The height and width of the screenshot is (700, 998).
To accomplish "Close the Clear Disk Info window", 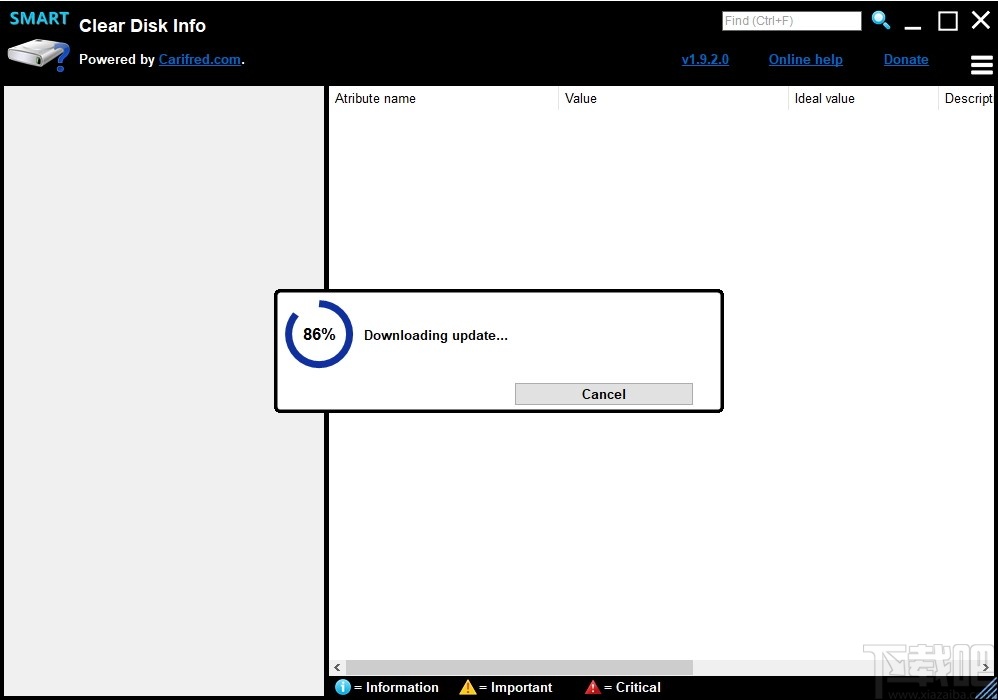I will pyautogui.click(x=981, y=20).
